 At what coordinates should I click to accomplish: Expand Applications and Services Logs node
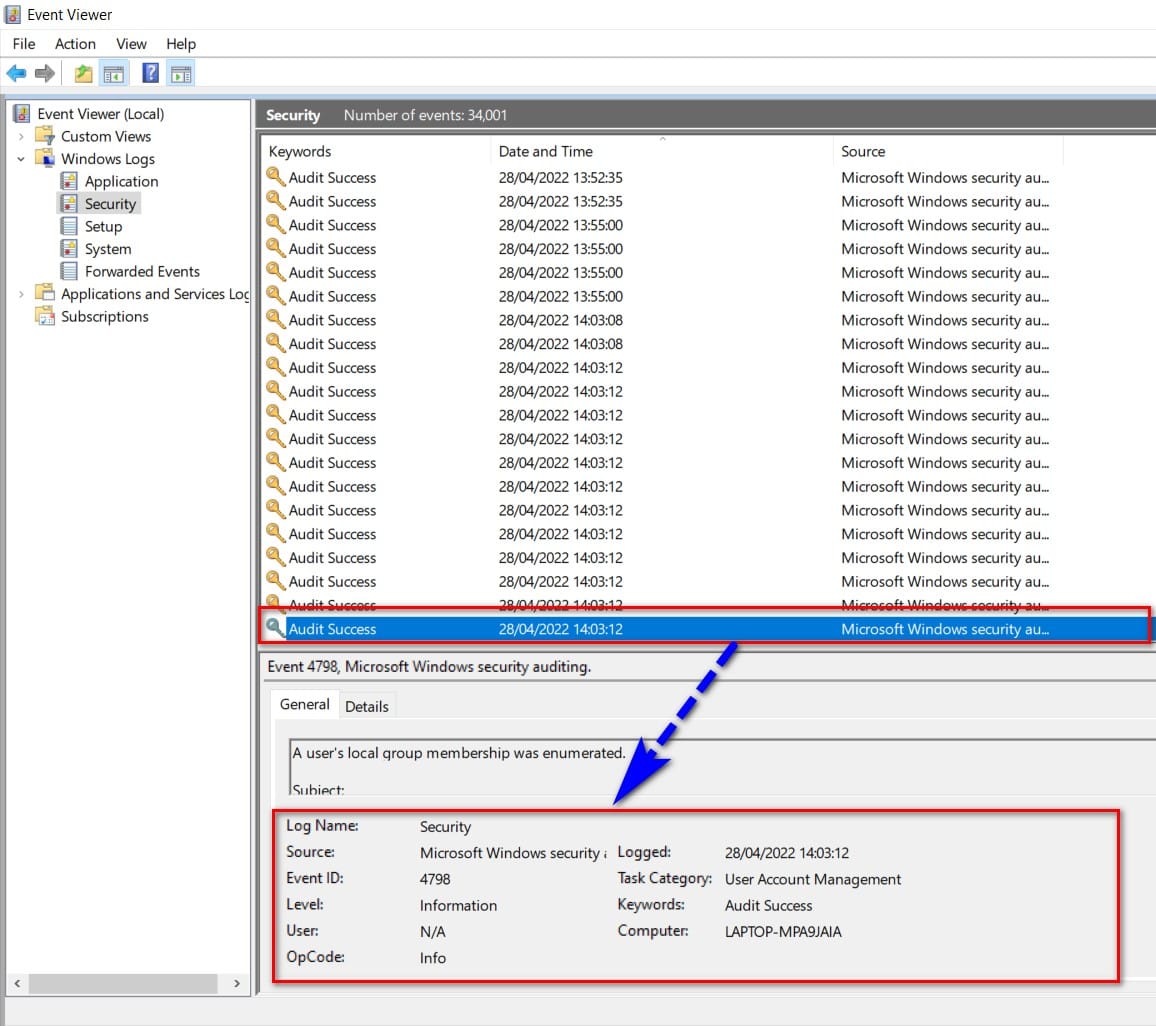21,294
